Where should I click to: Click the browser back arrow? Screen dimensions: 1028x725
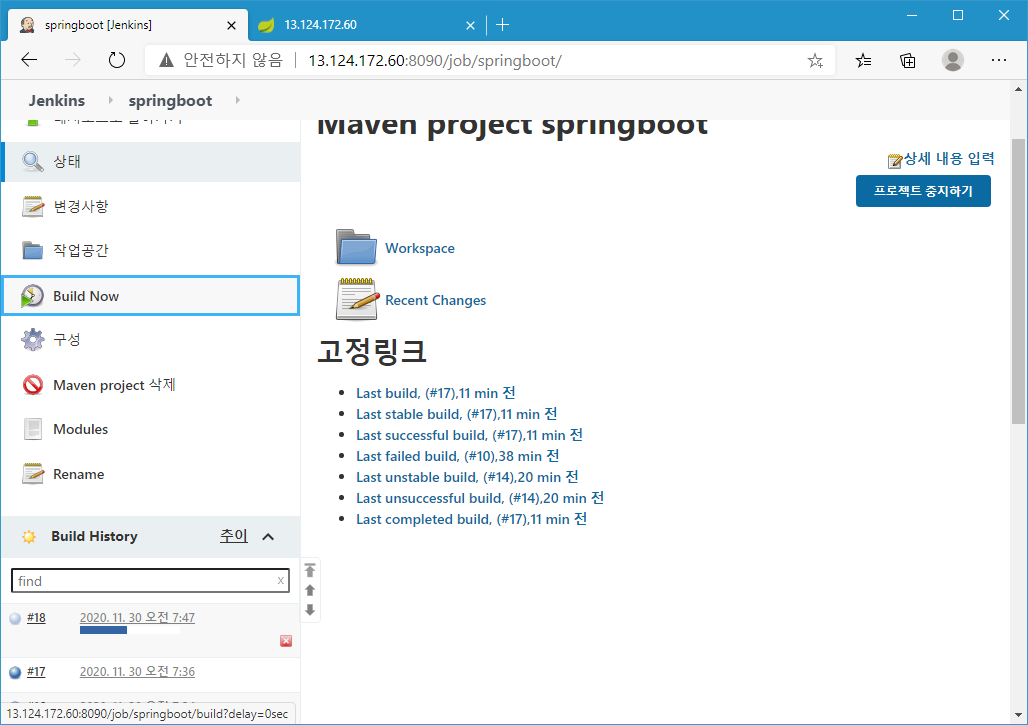29,60
